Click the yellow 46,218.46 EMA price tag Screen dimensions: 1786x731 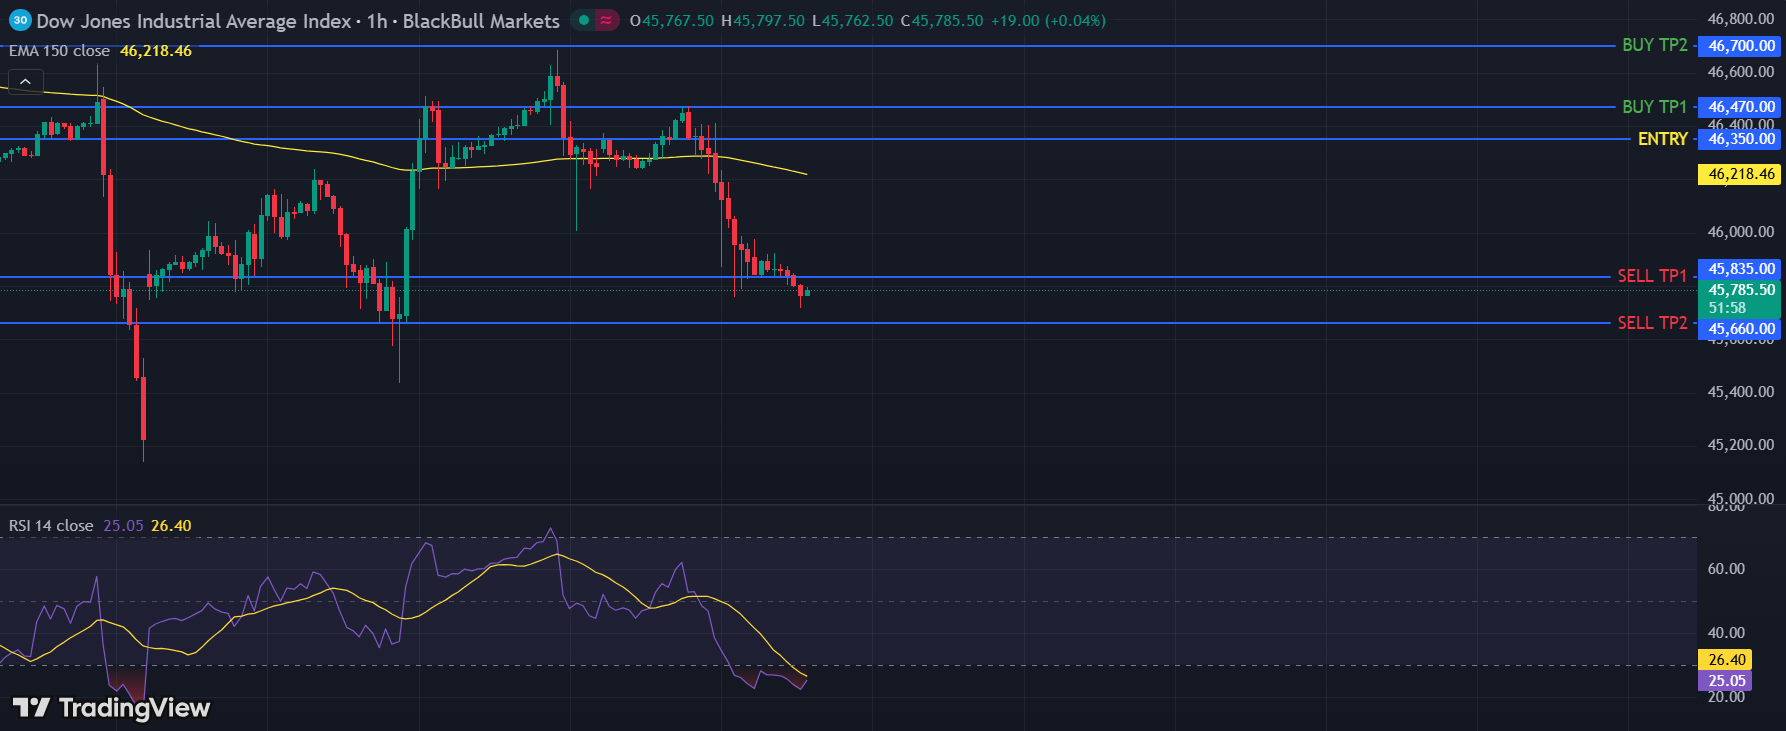(x=1740, y=174)
